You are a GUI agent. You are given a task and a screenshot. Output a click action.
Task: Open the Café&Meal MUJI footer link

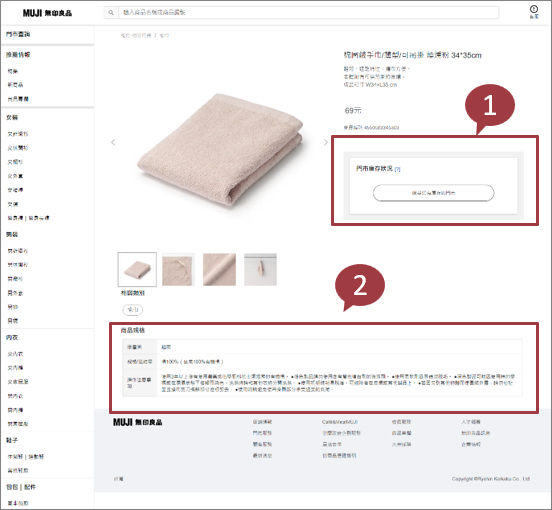(340, 422)
